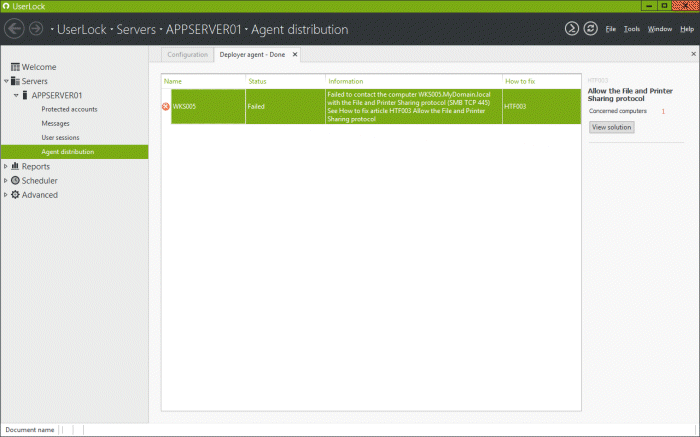Click 'Allow the File and Printer Sharing protocol' heading

pos(630,95)
